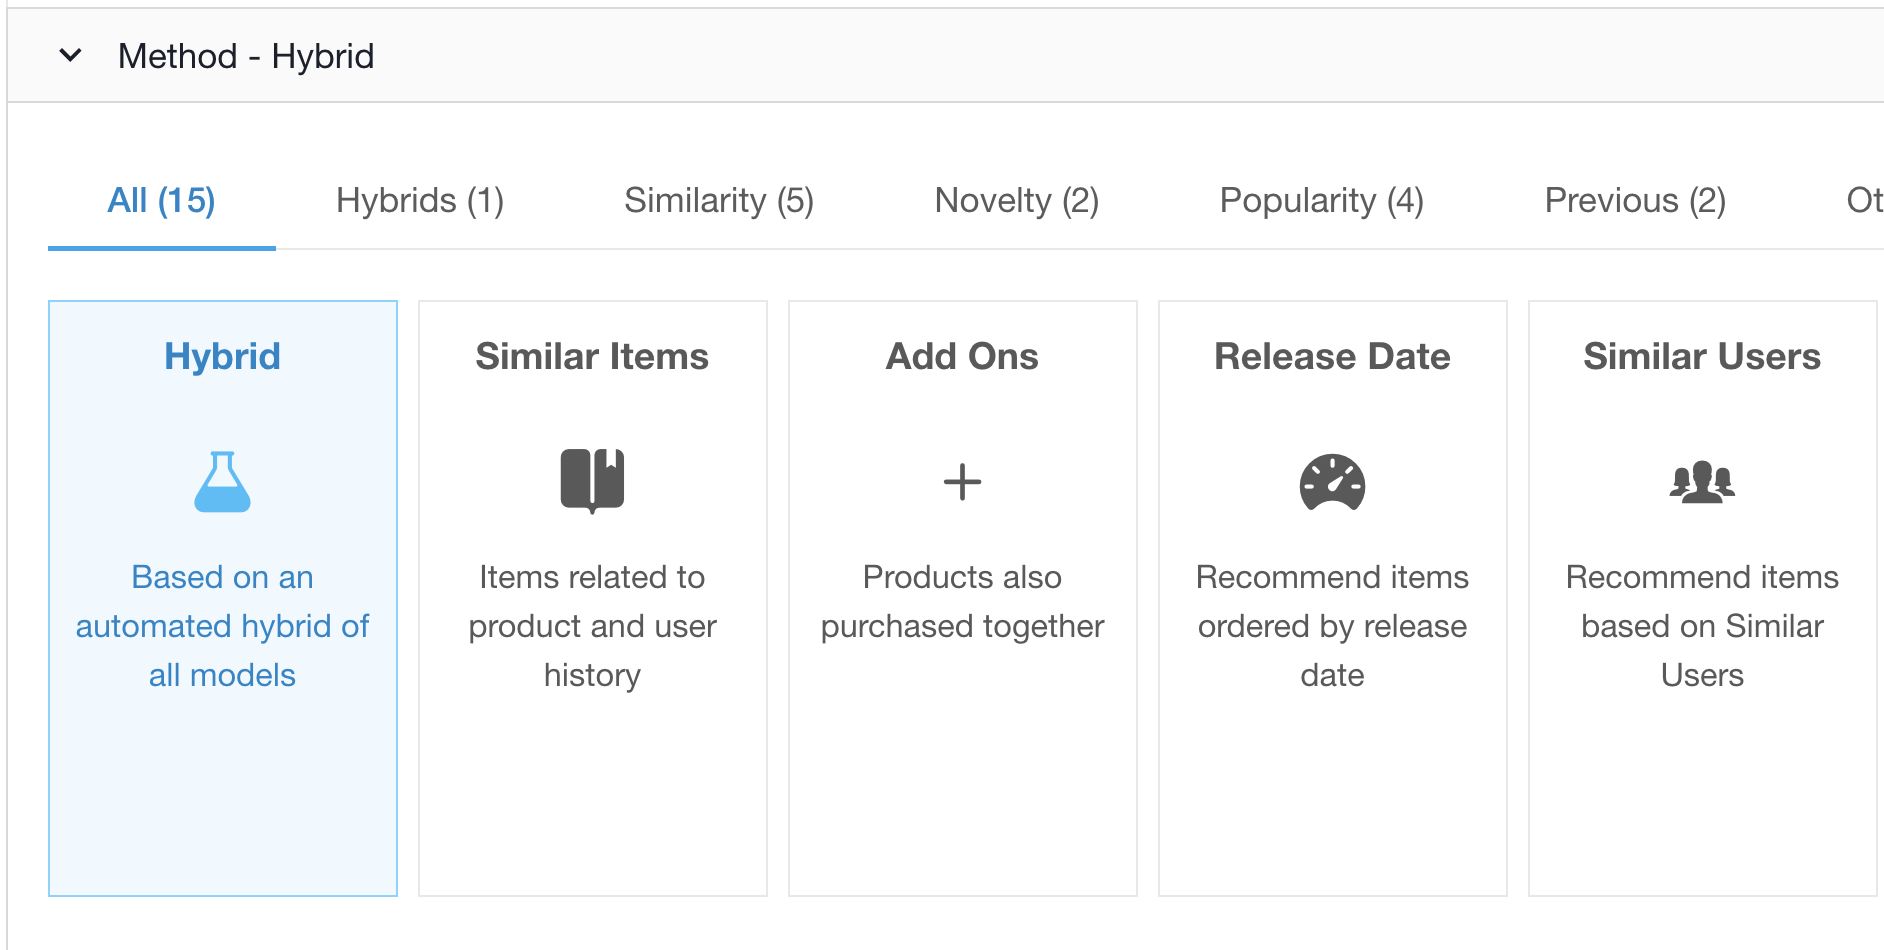Switch to the All (15) tab
The width and height of the screenshot is (1884, 950).
coord(161,201)
